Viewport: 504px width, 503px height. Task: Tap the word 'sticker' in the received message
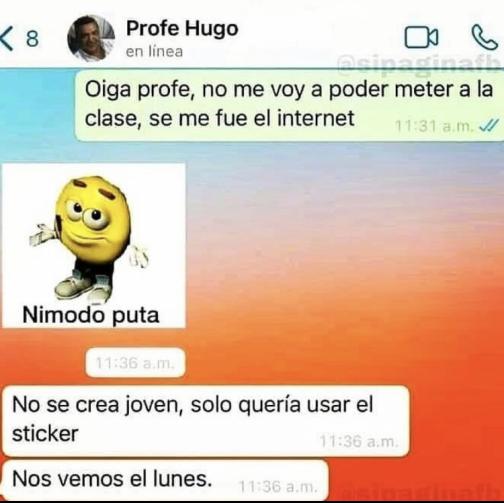[x=45, y=434]
